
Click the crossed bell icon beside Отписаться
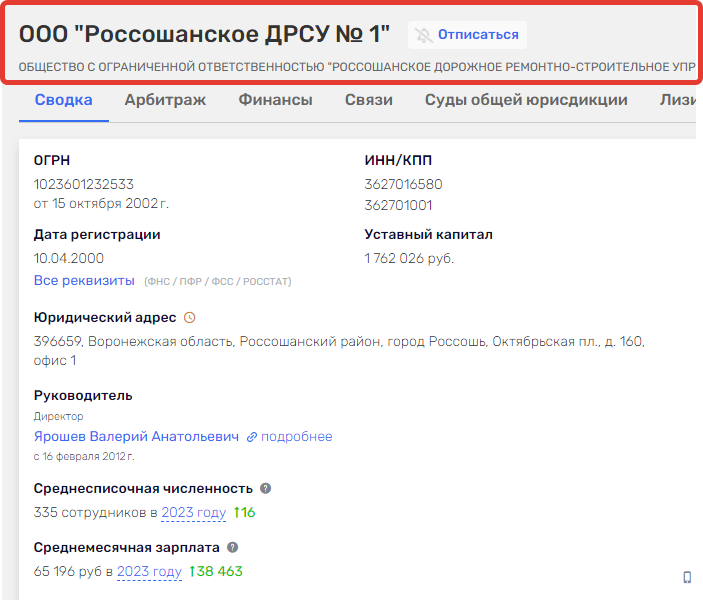click(423, 35)
